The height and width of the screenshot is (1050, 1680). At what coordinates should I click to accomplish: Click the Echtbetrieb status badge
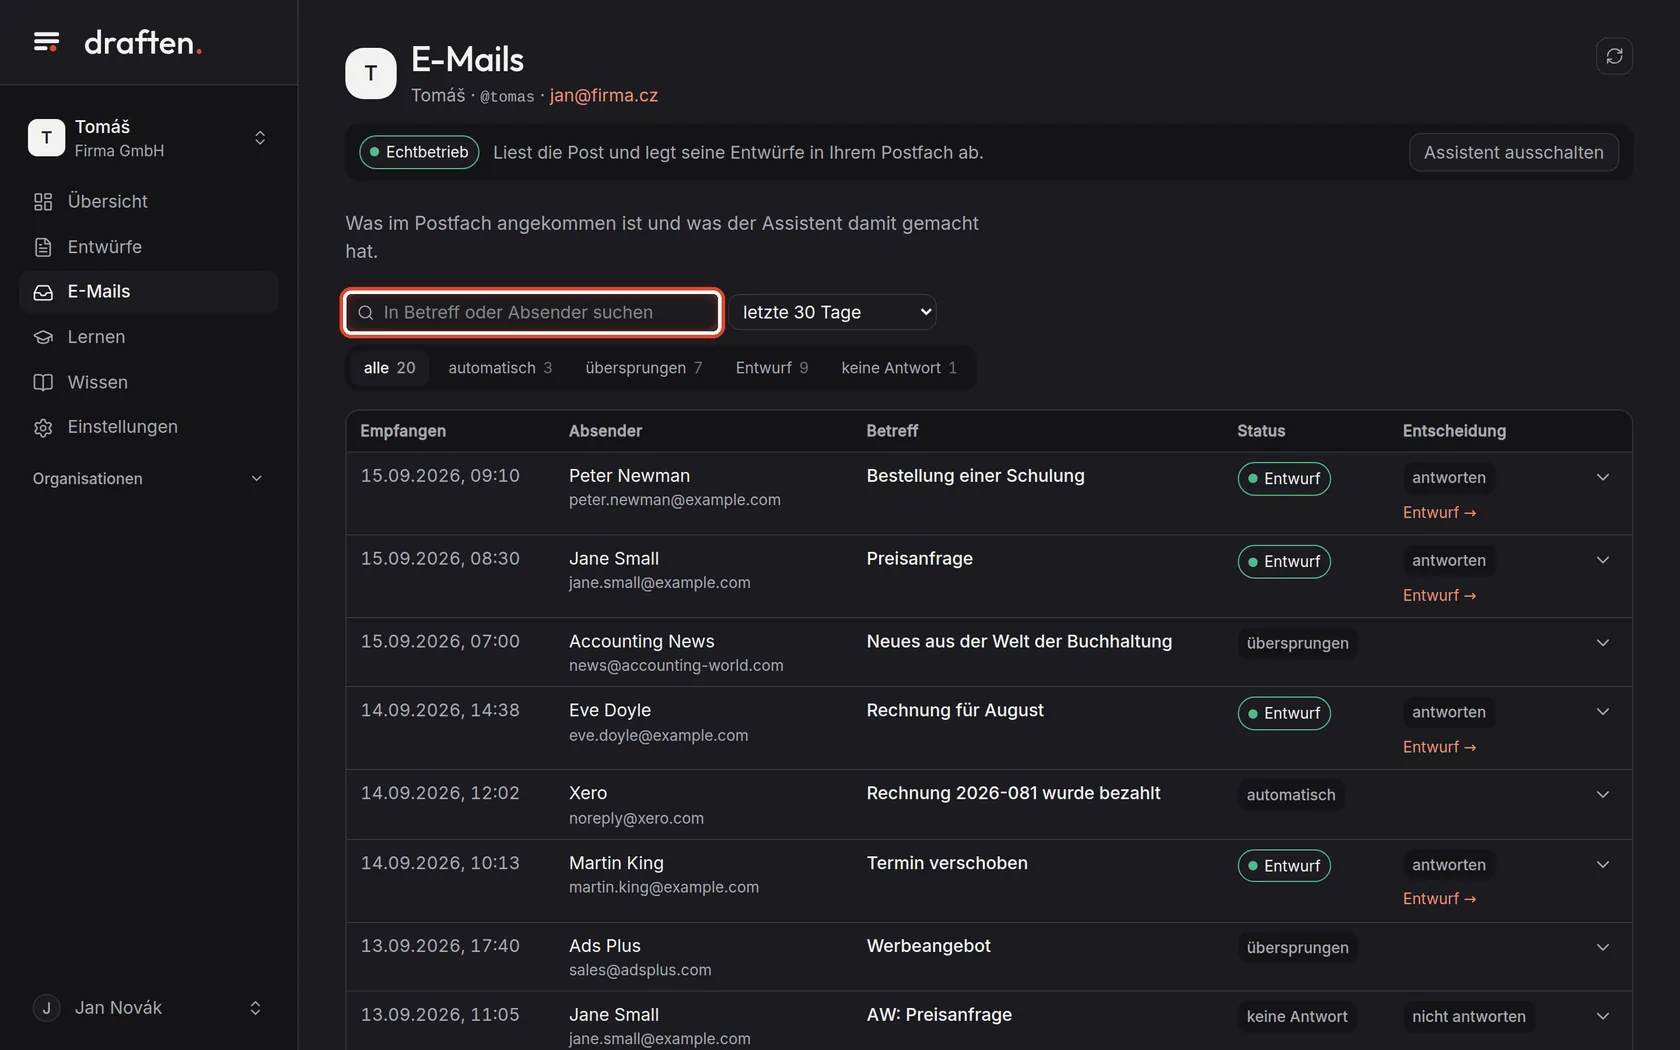point(419,152)
